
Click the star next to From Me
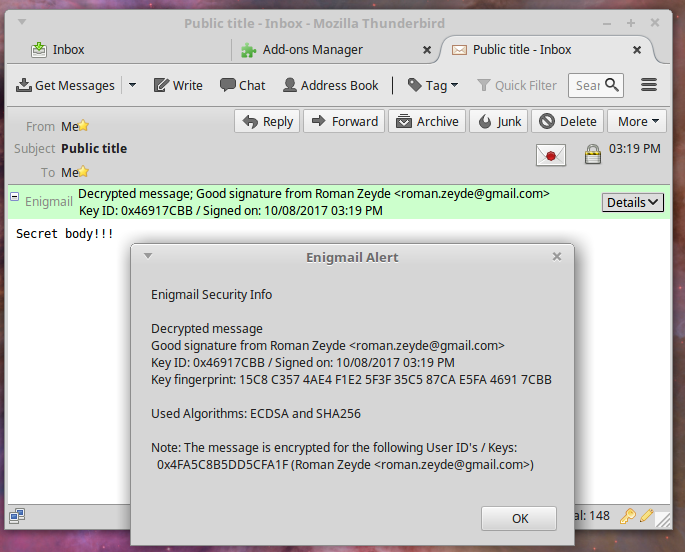click(83, 126)
